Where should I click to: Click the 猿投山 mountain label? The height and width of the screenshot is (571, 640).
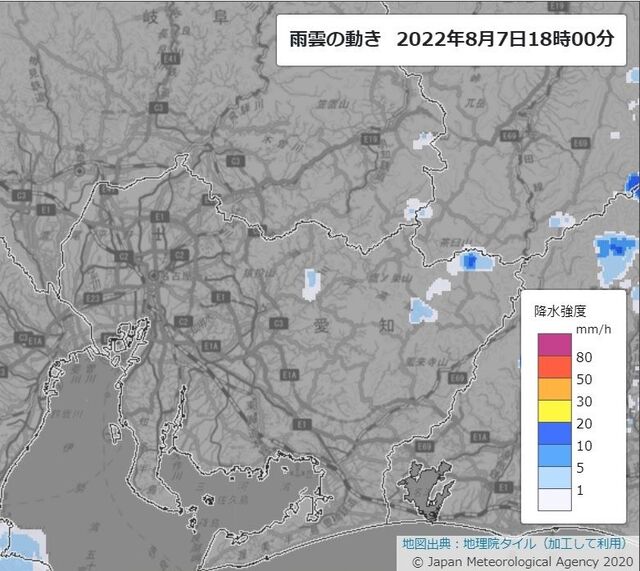258,274
